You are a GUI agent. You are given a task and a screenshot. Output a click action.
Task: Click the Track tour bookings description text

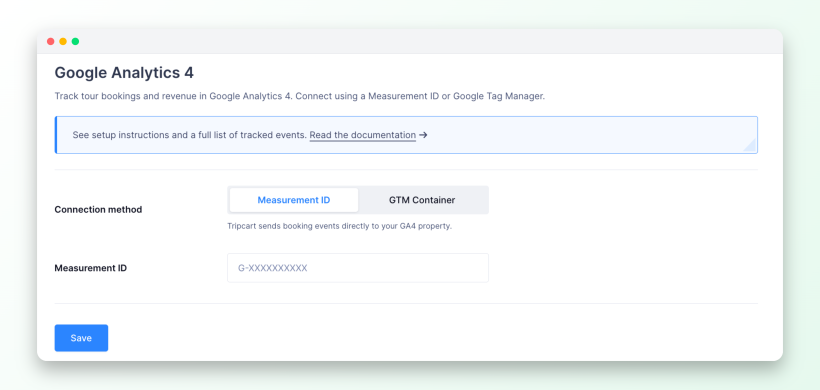(300, 96)
